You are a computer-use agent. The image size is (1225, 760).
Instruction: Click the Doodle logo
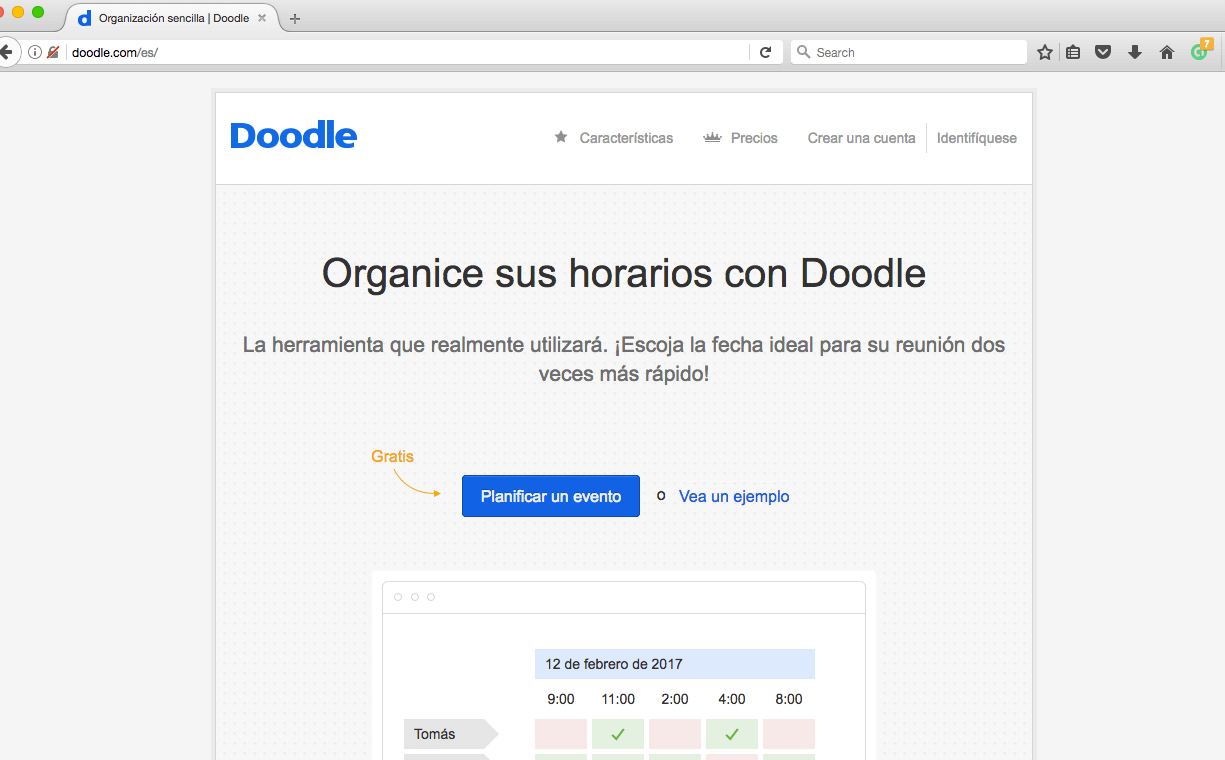click(x=292, y=135)
